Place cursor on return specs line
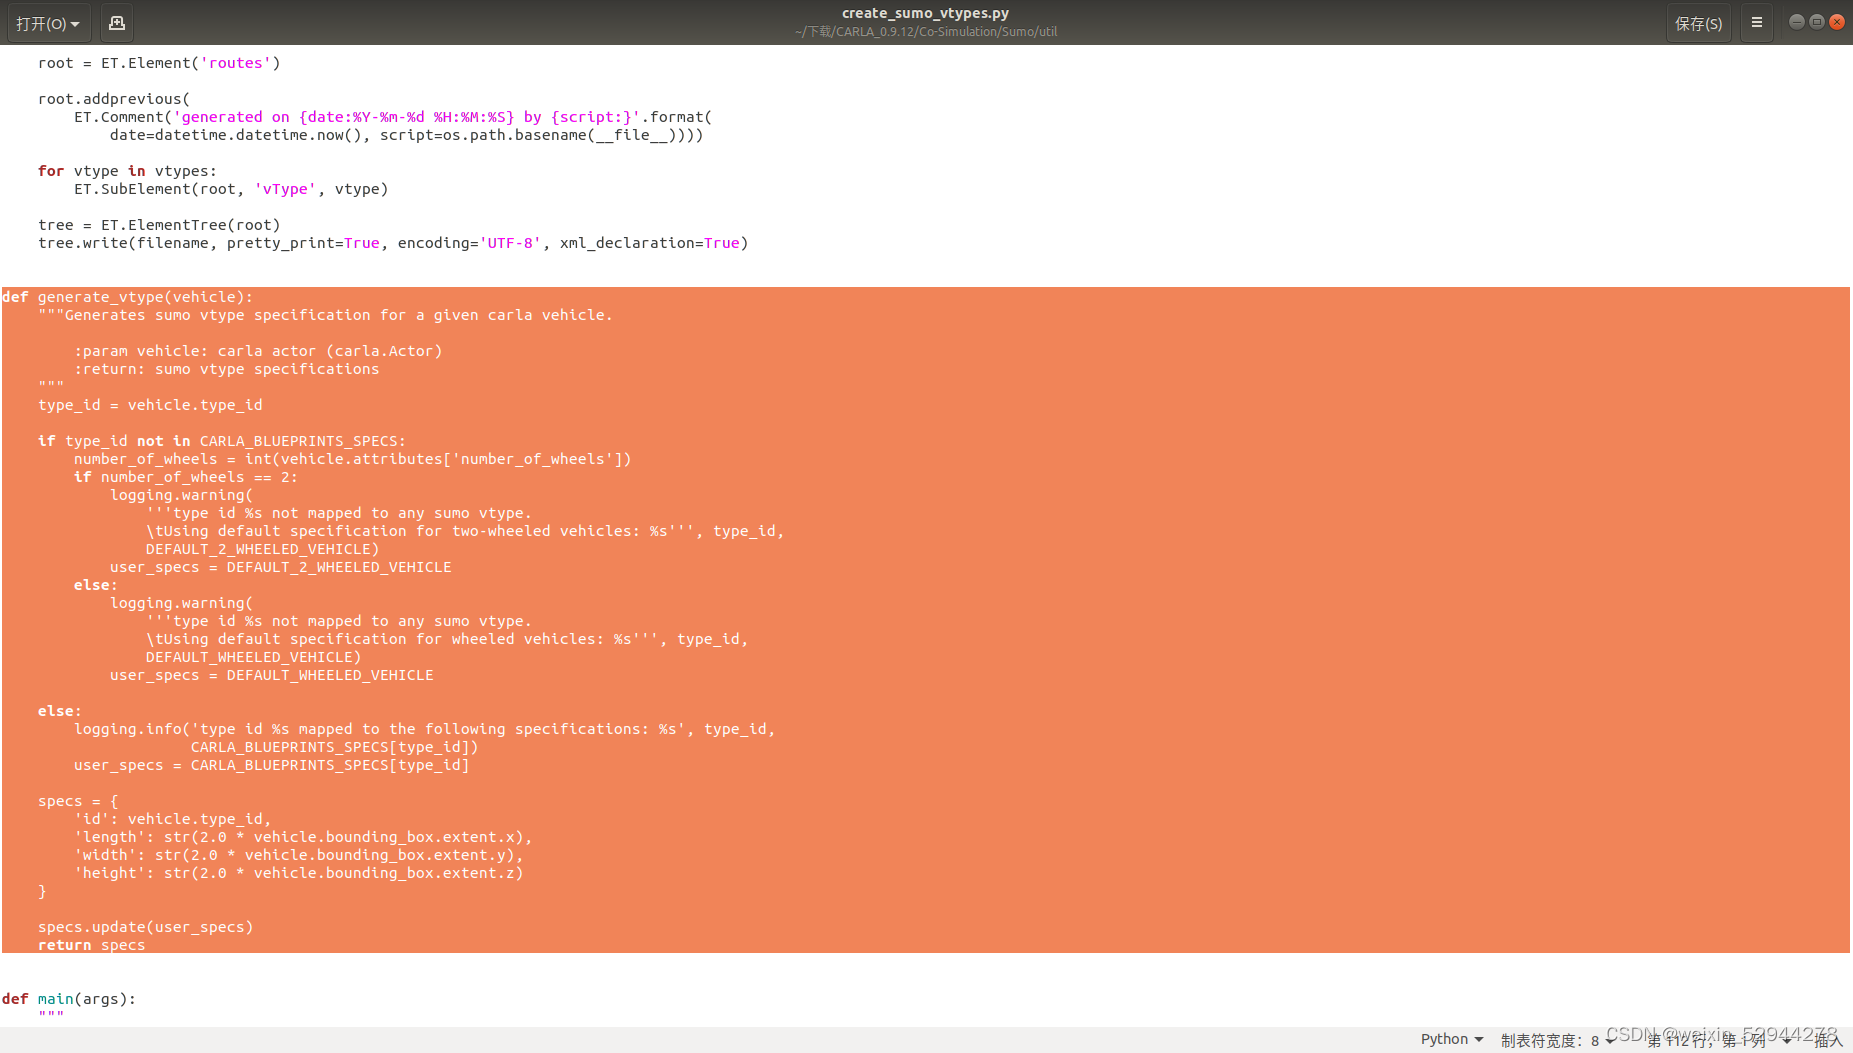 (90, 944)
